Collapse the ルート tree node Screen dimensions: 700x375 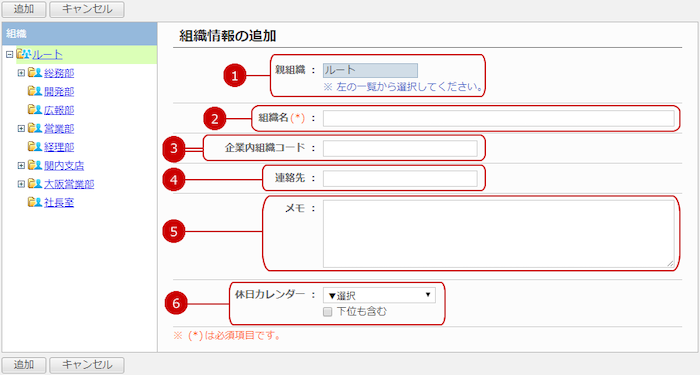coord(9,54)
